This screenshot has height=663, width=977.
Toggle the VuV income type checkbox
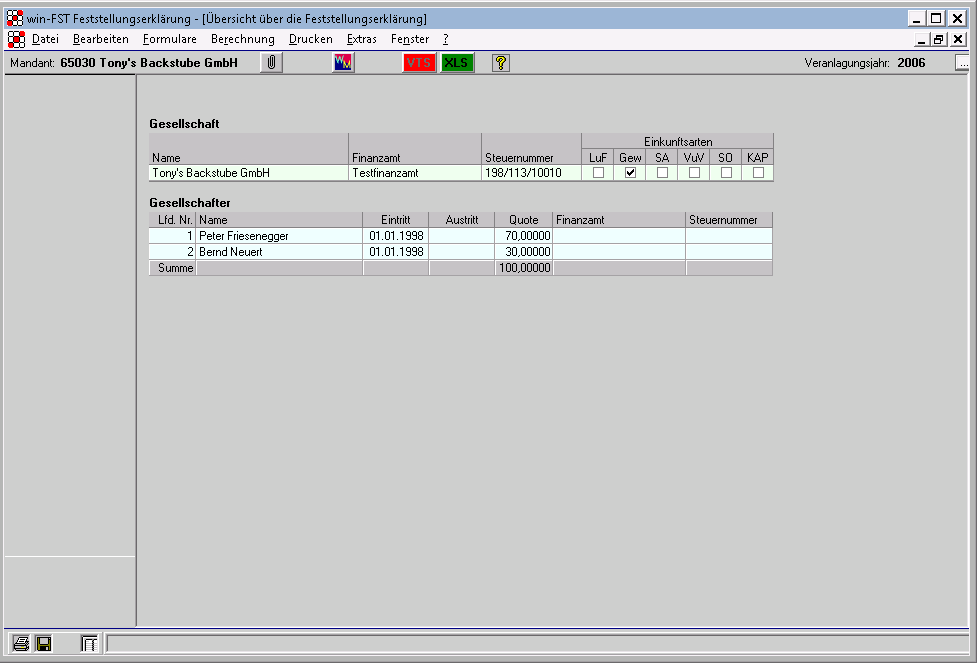click(694, 173)
